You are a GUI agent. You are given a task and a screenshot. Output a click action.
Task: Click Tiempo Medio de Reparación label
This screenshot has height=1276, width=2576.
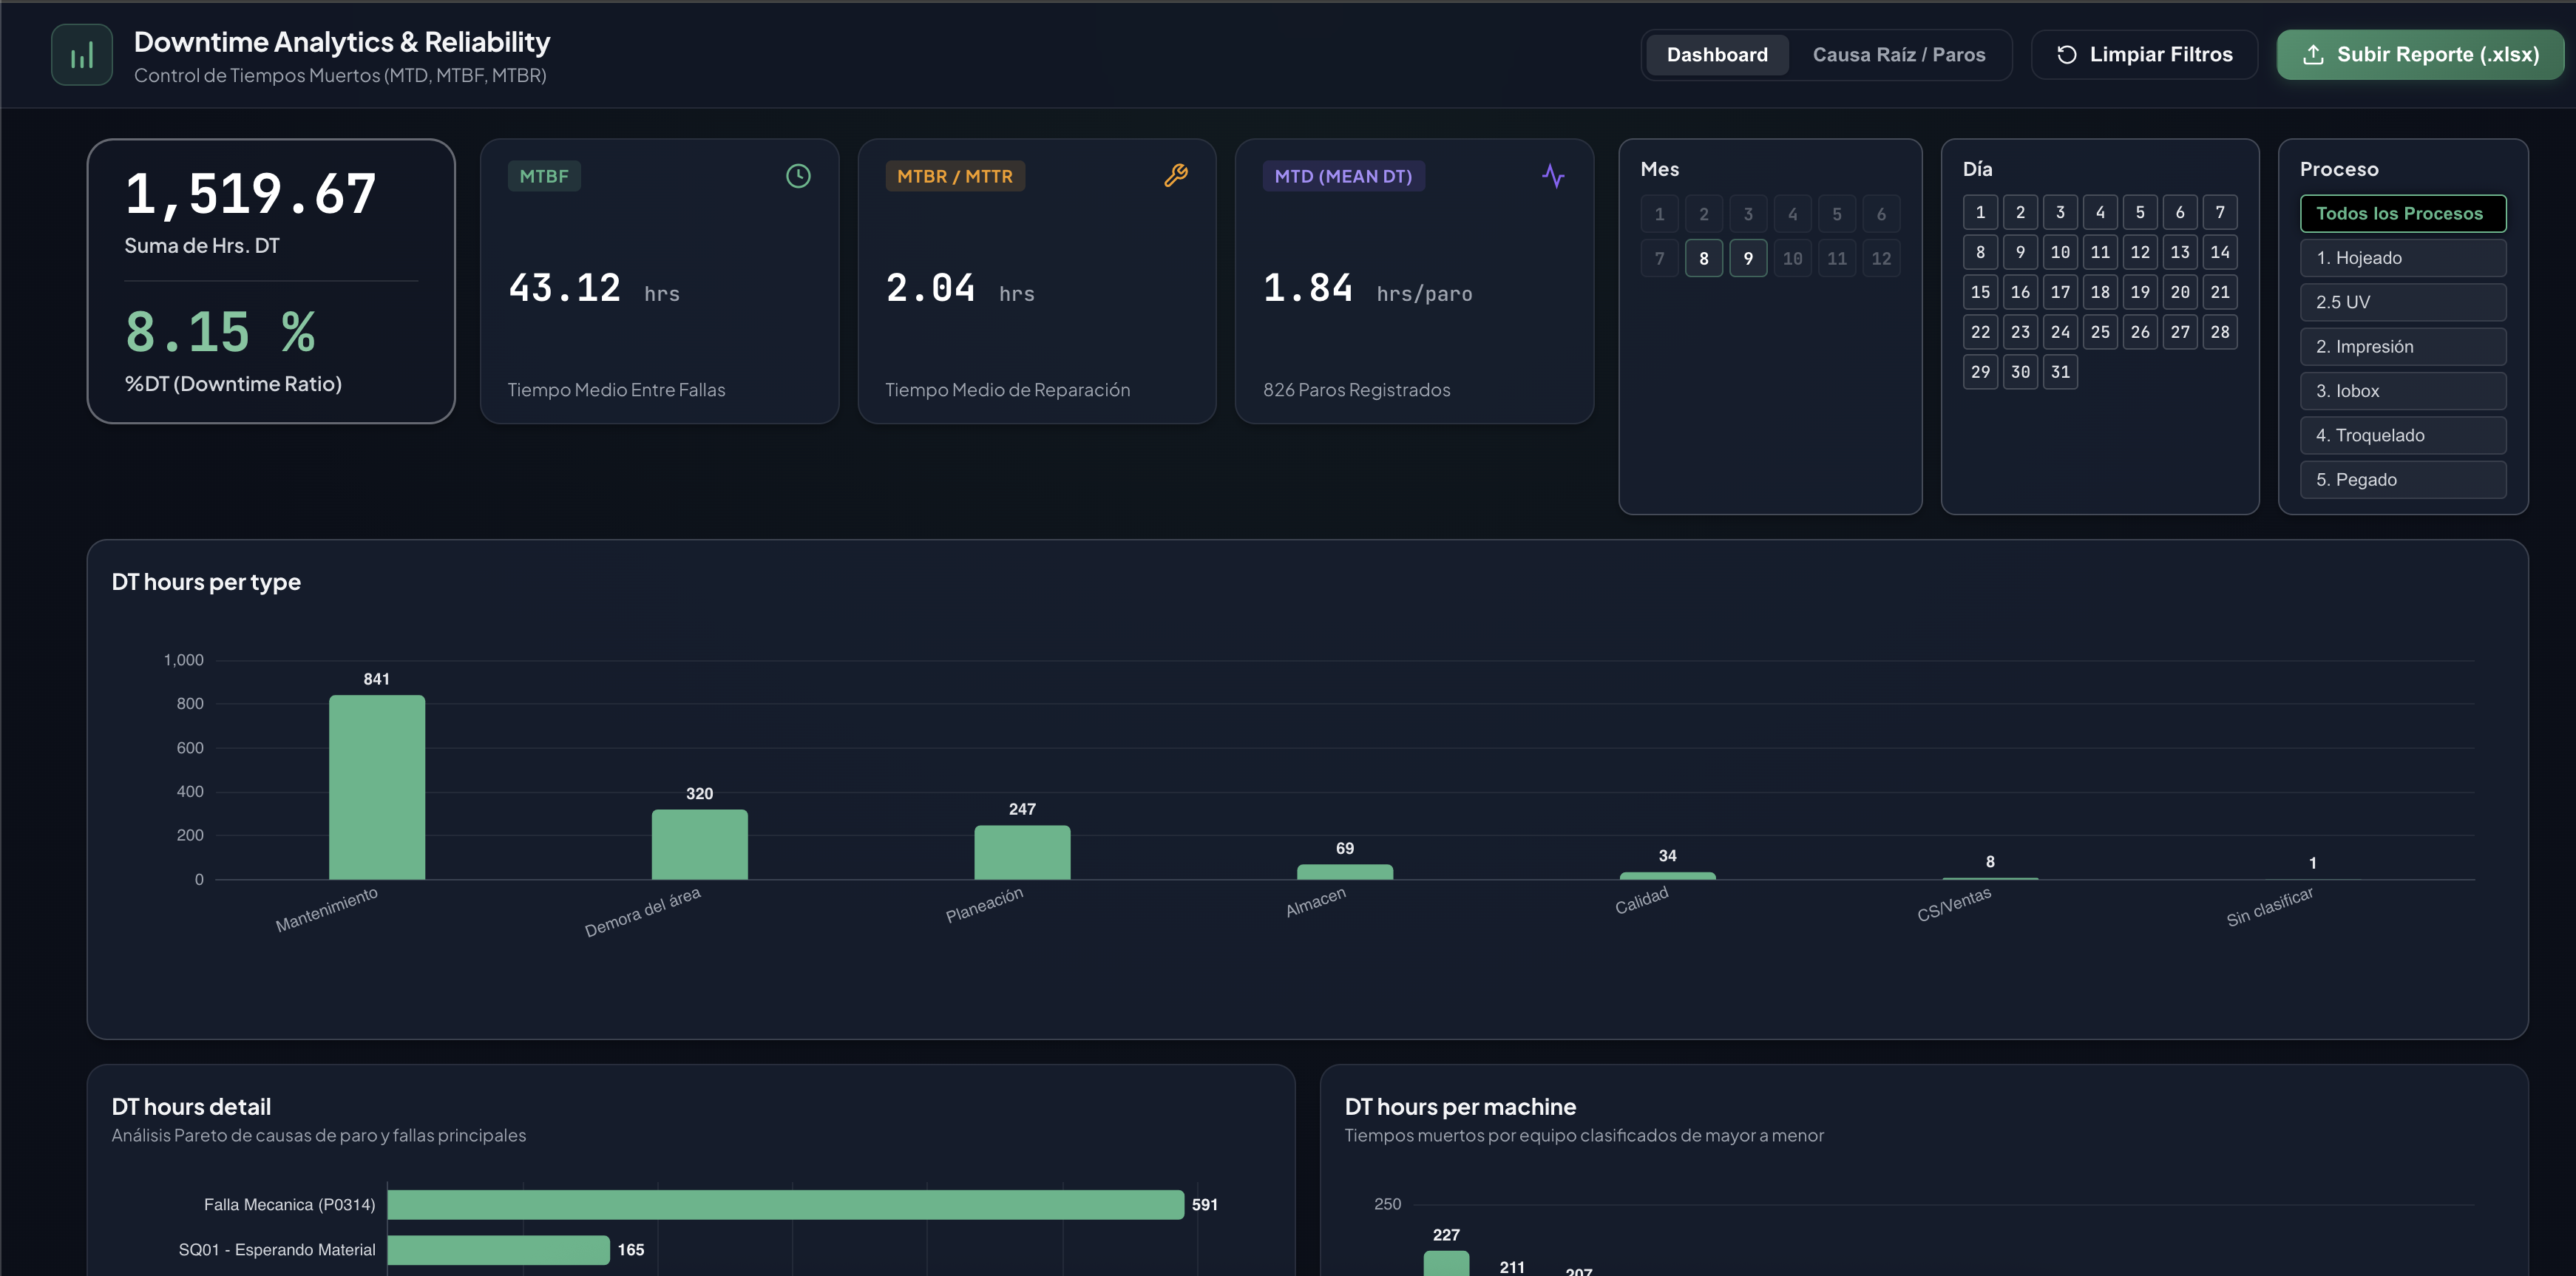[x=1007, y=390]
